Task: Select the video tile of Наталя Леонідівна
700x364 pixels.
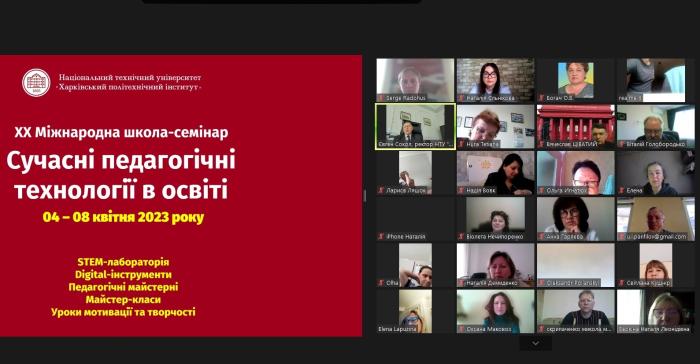Action: 656,312
